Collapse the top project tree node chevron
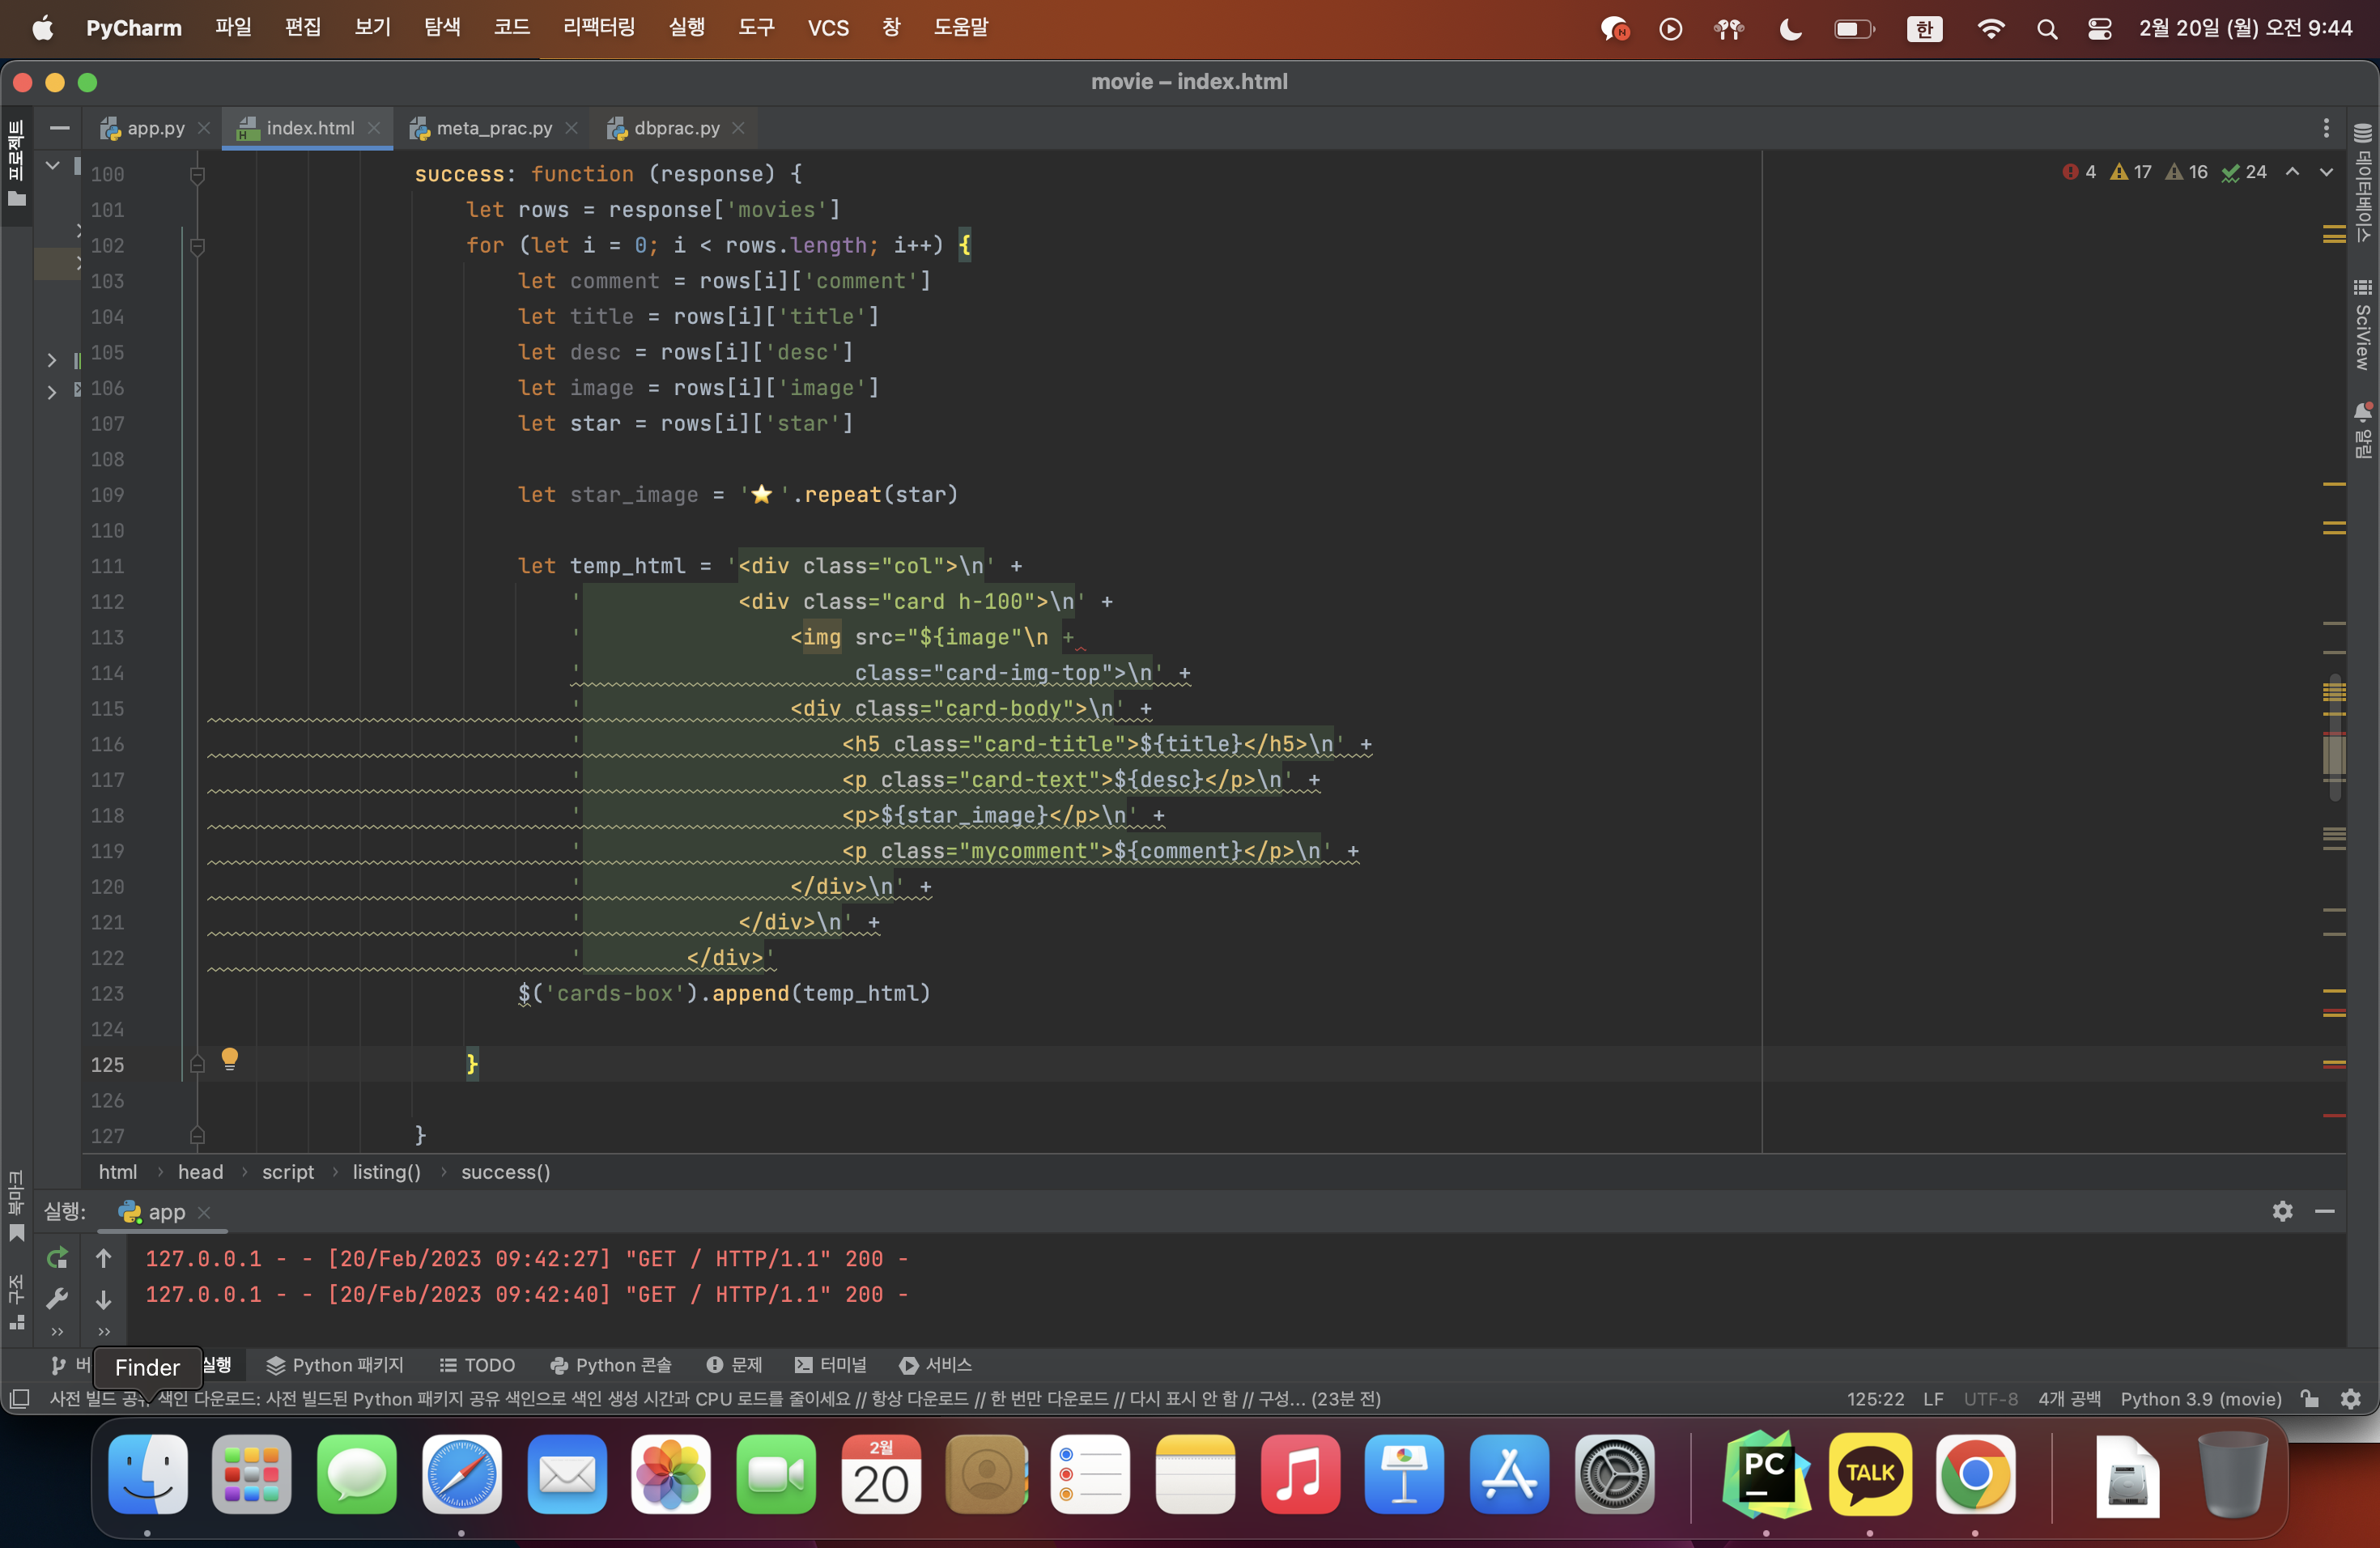Image resolution: width=2380 pixels, height=1548 pixels. coord(52,166)
